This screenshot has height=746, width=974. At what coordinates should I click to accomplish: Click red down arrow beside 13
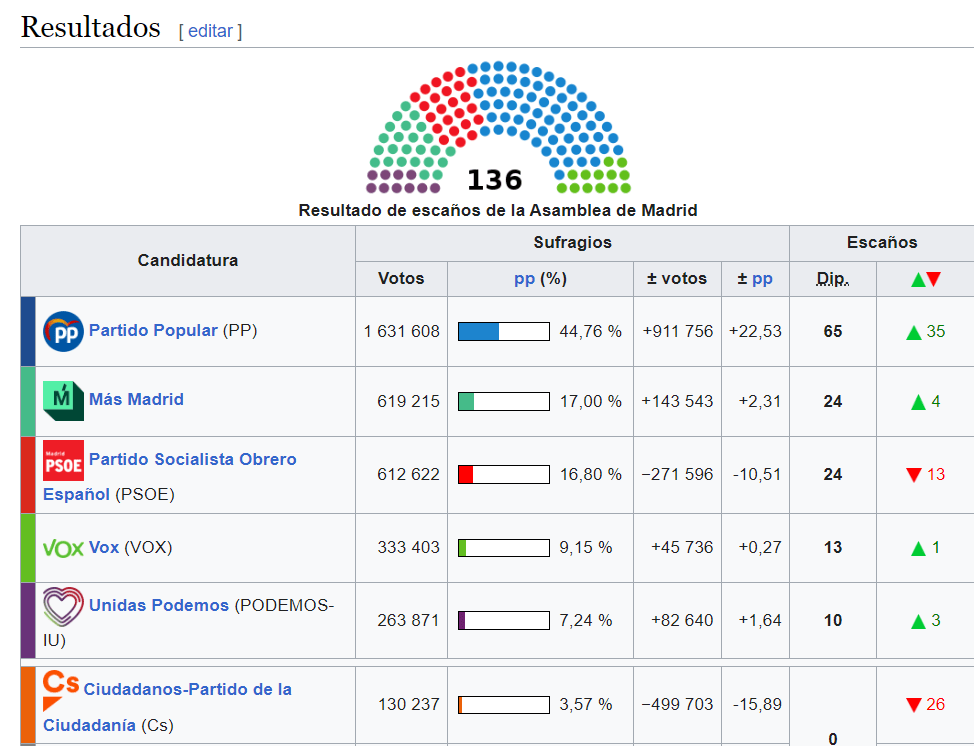click(913, 475)
